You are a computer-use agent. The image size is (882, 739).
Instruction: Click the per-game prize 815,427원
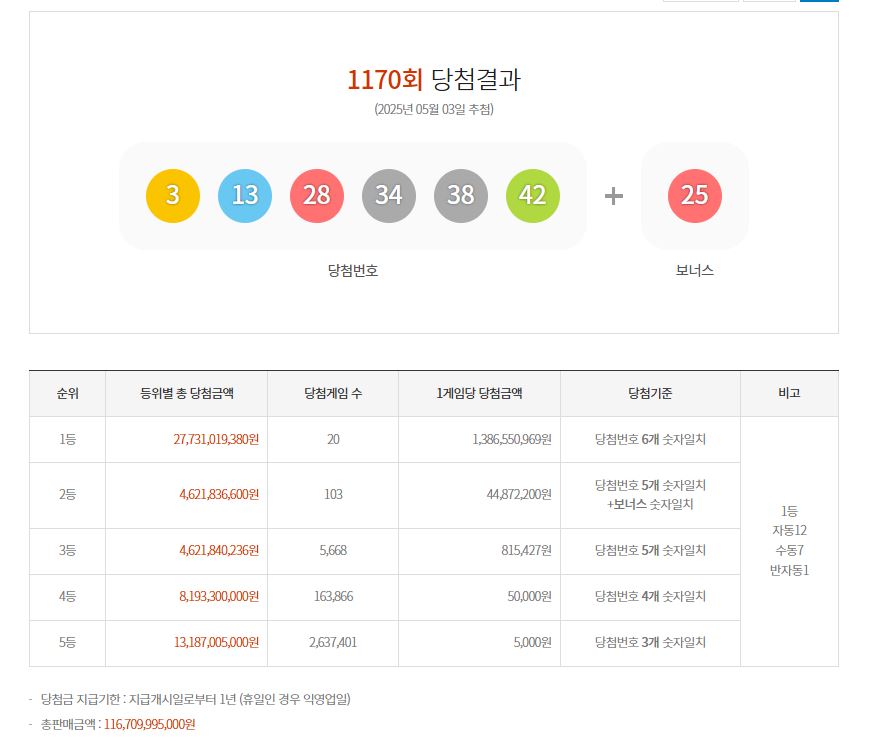pyautogui.click(x=526, y=550)
